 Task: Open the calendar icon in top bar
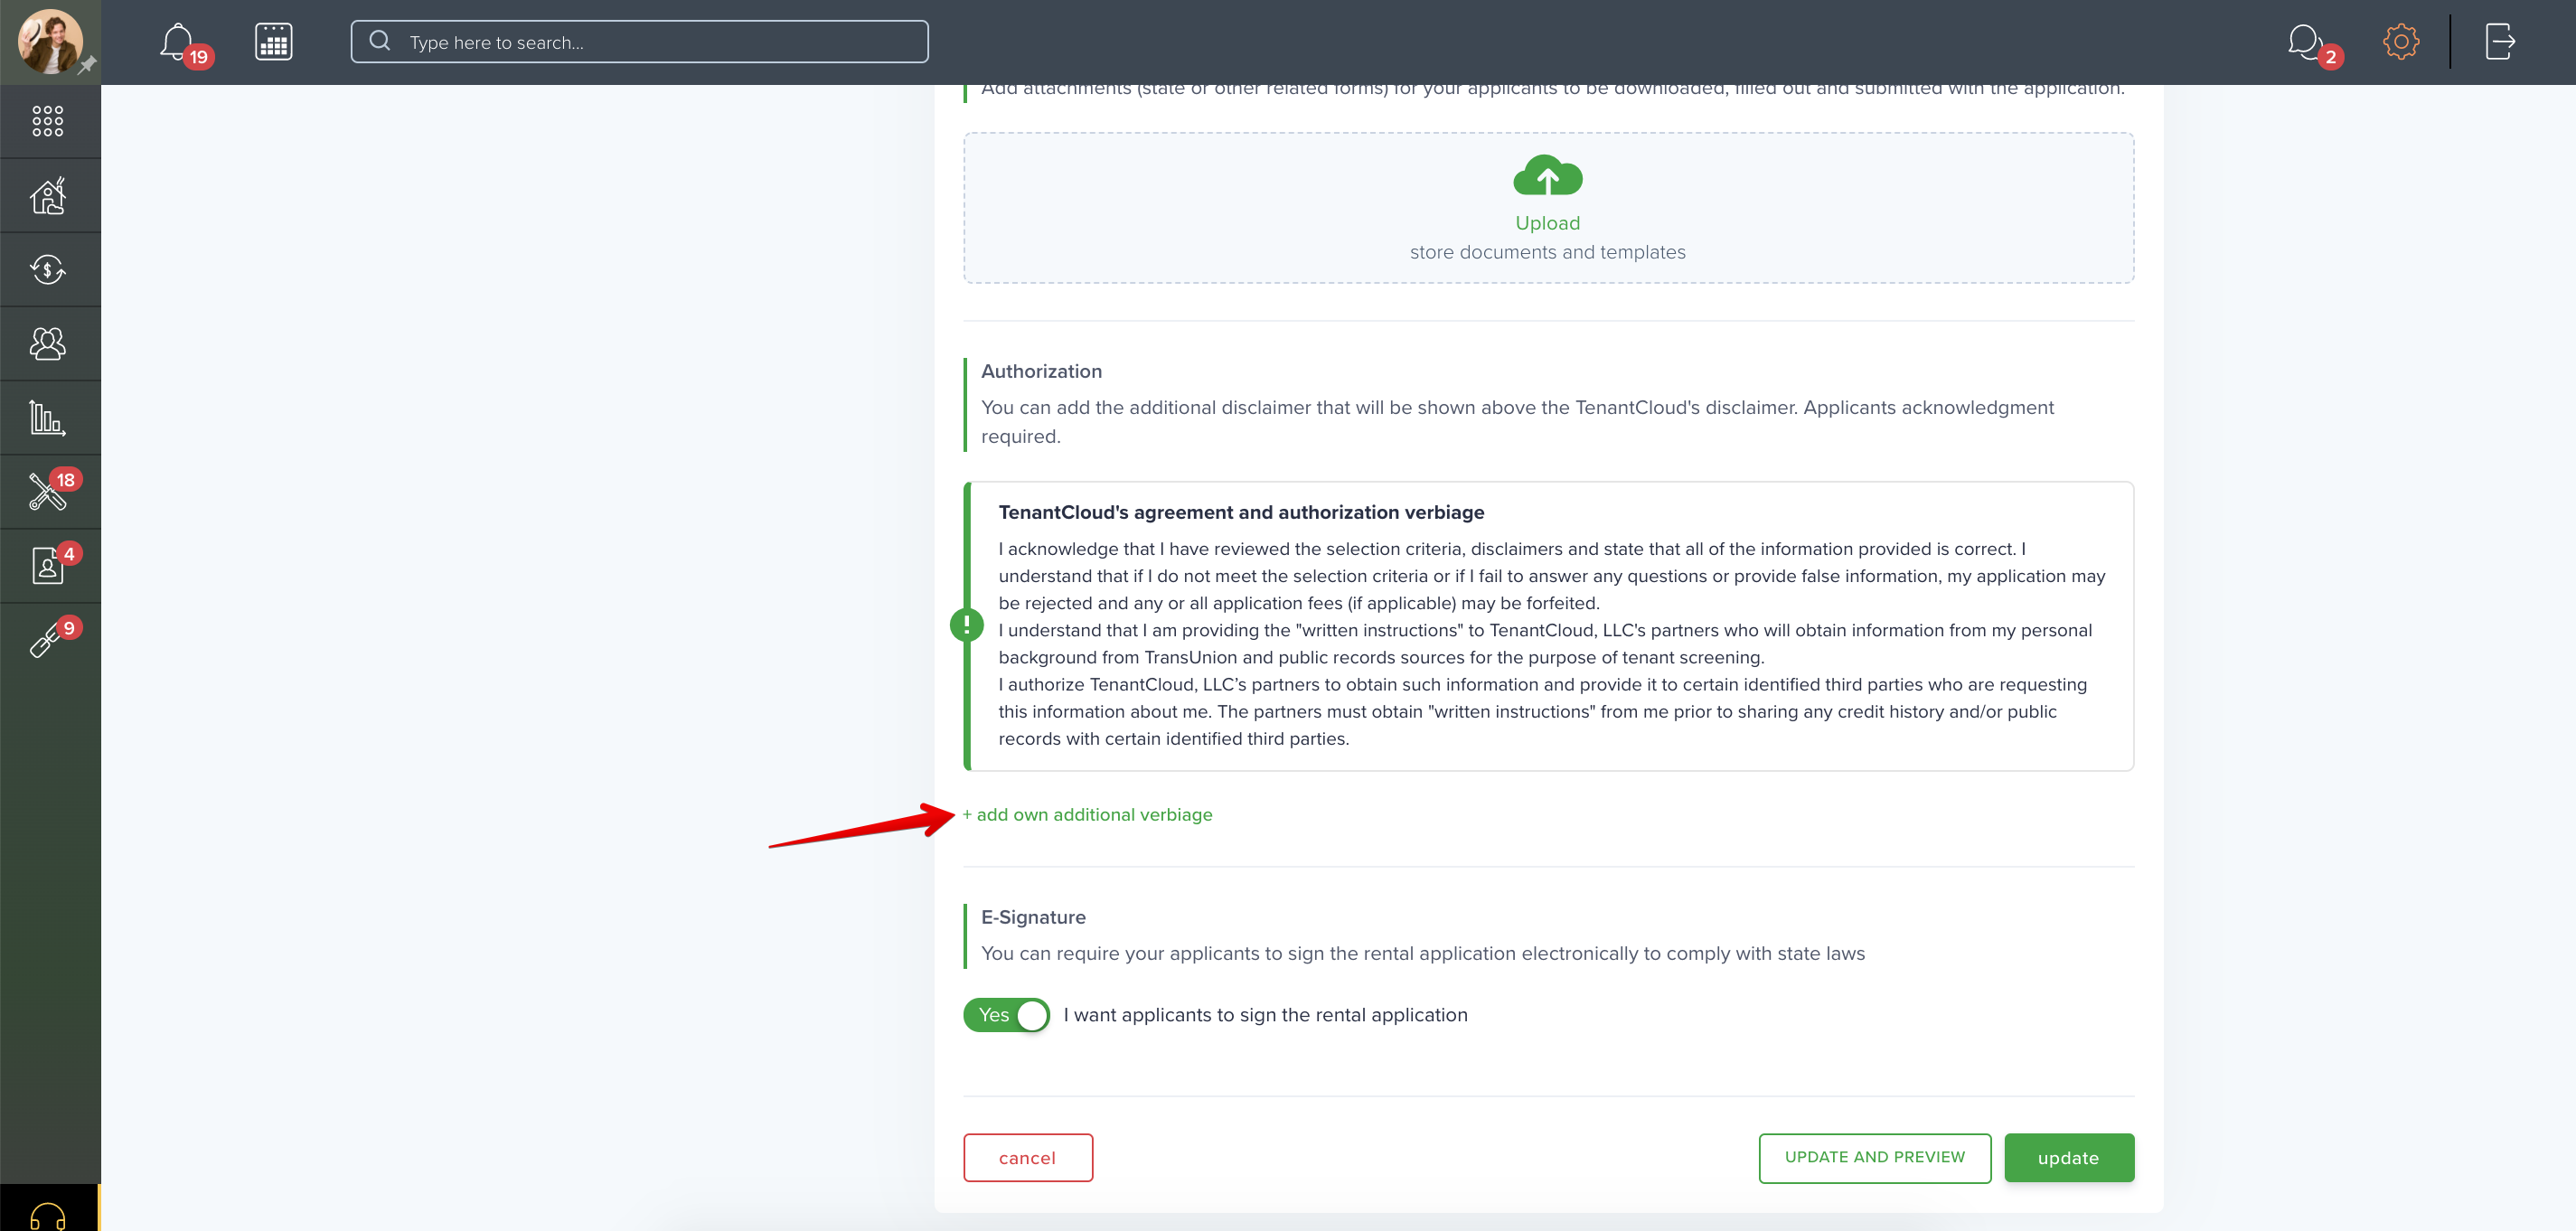pos(273,42)
